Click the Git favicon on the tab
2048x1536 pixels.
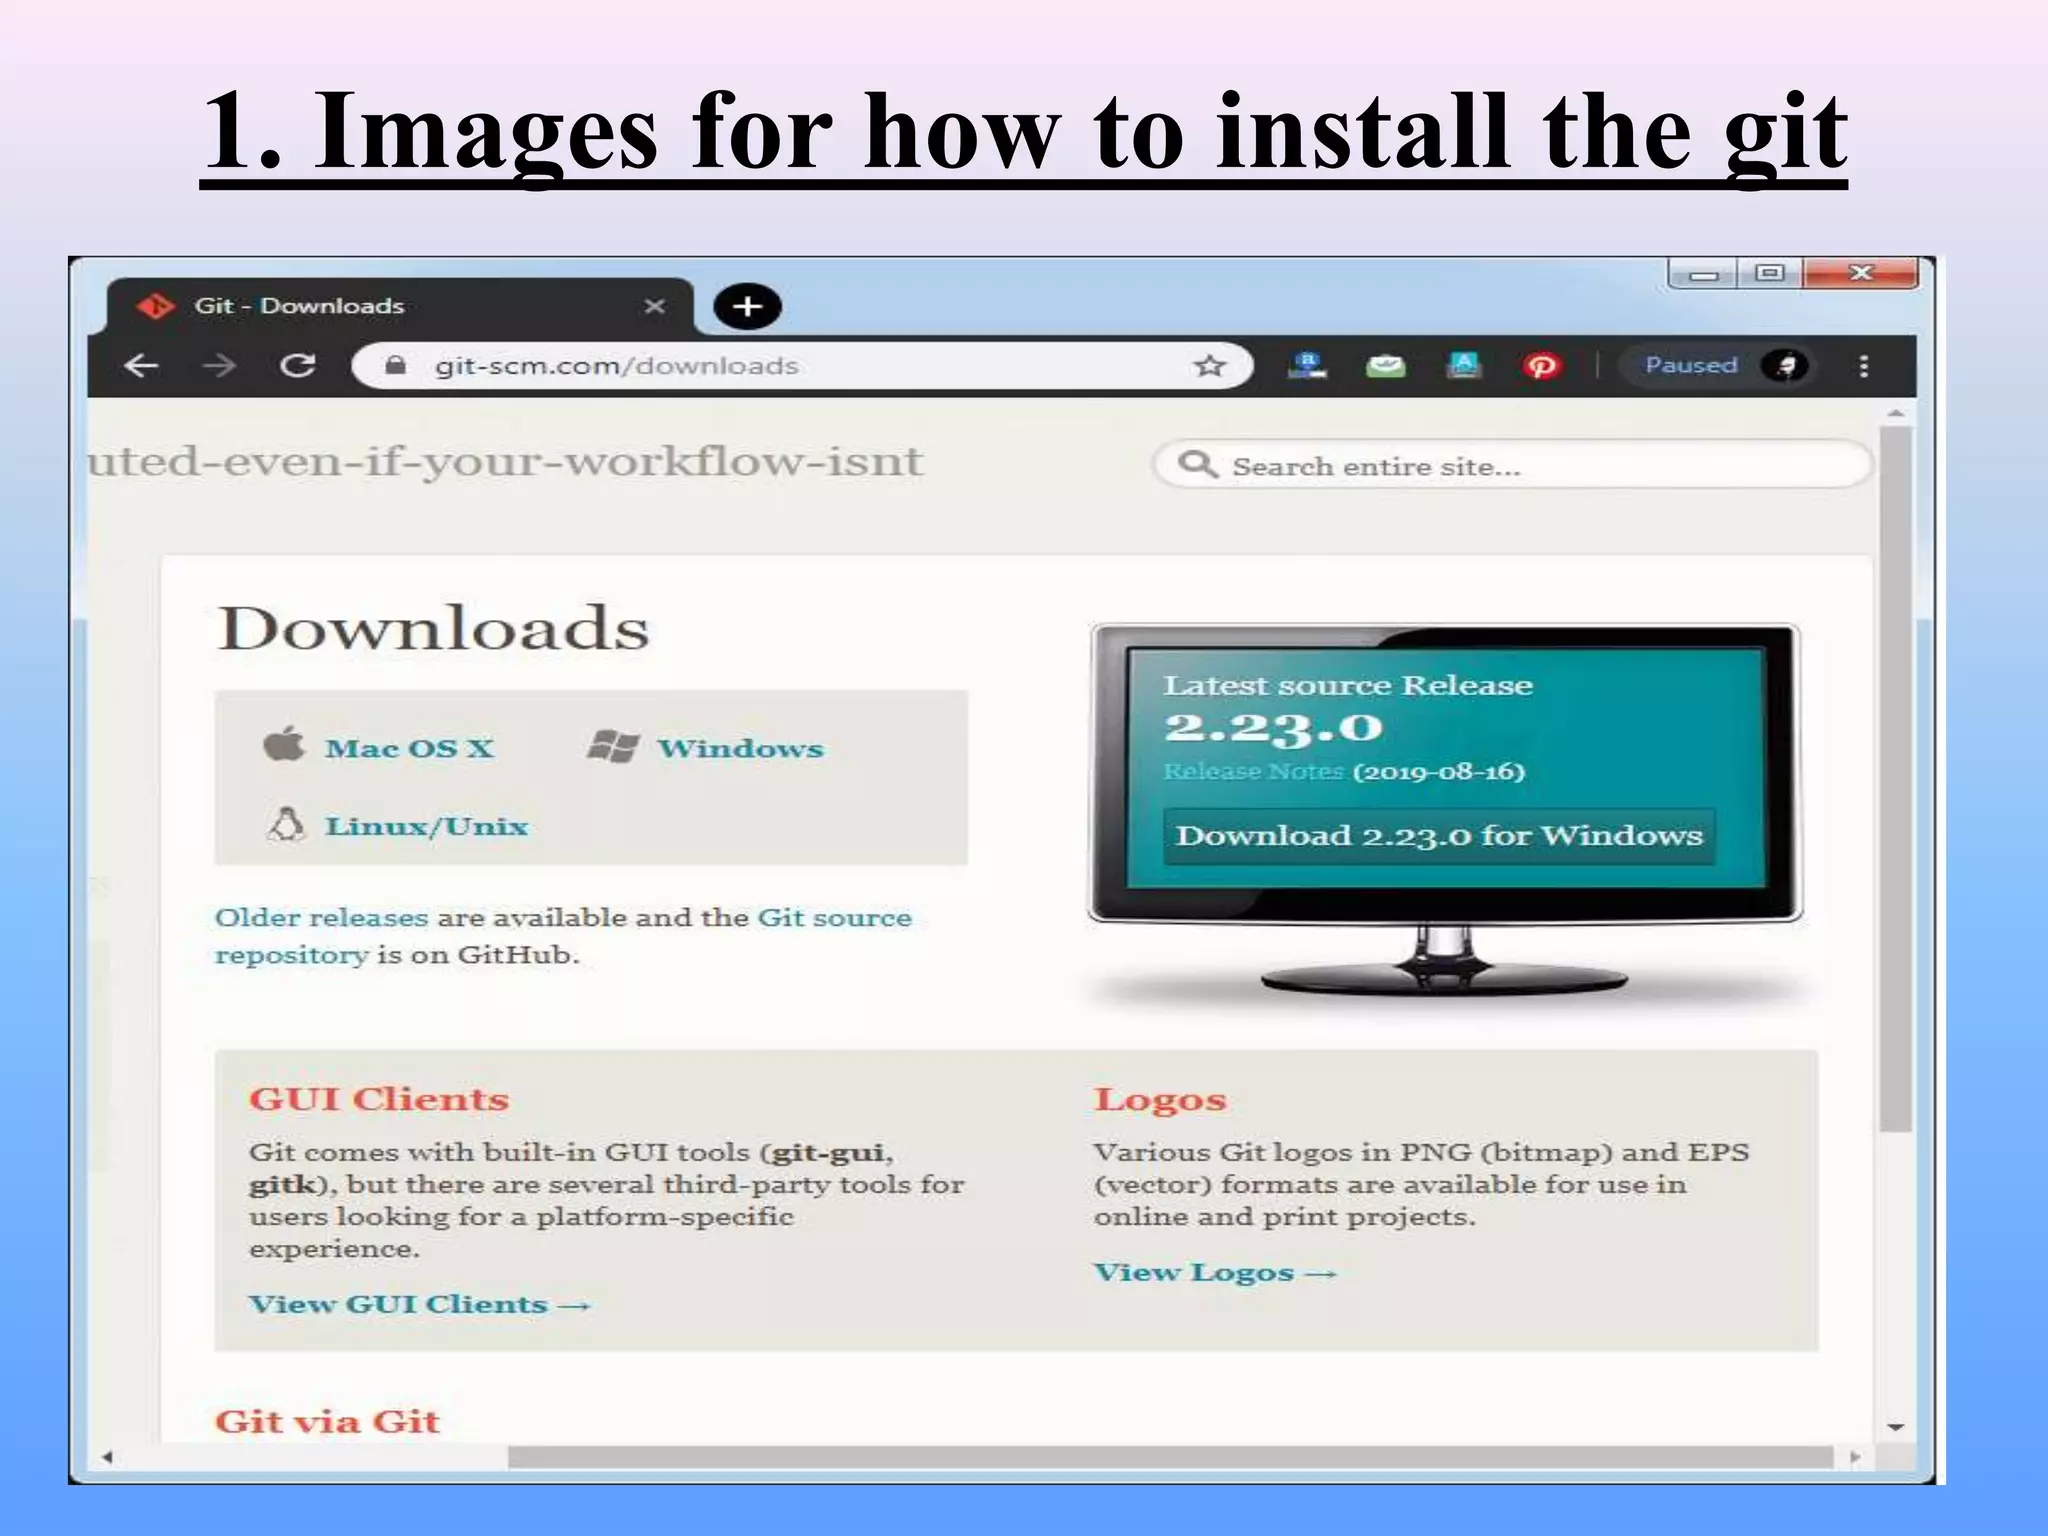[x=155, y=306]
